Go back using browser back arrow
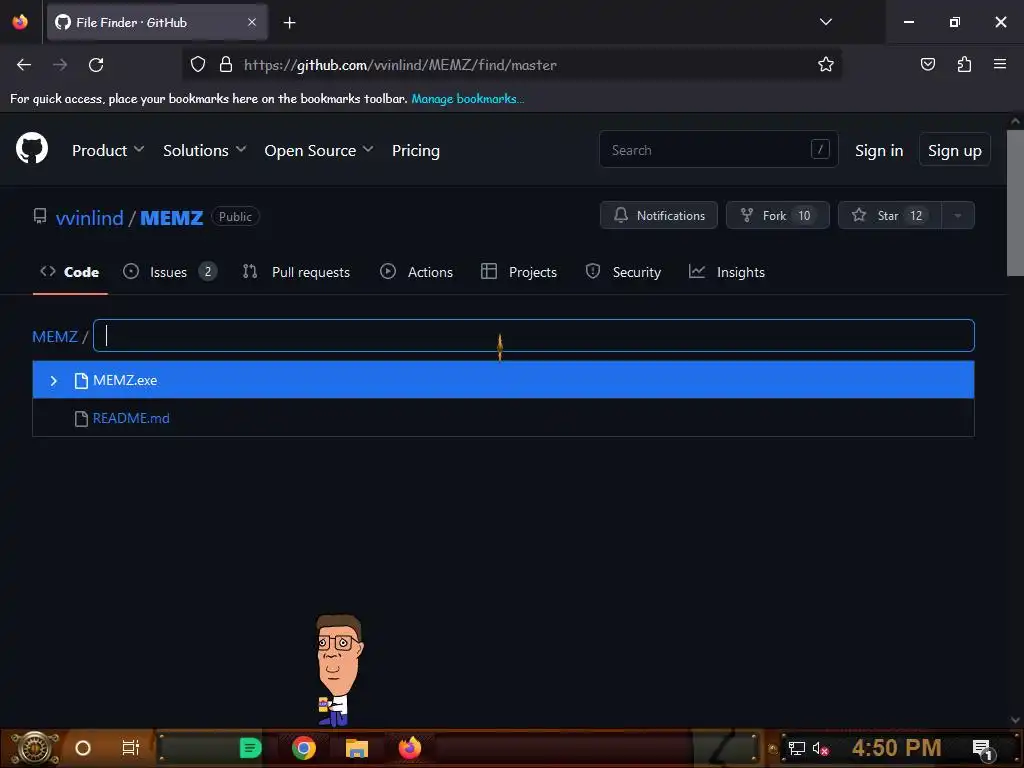1024x768 pixels. (24, 65)
